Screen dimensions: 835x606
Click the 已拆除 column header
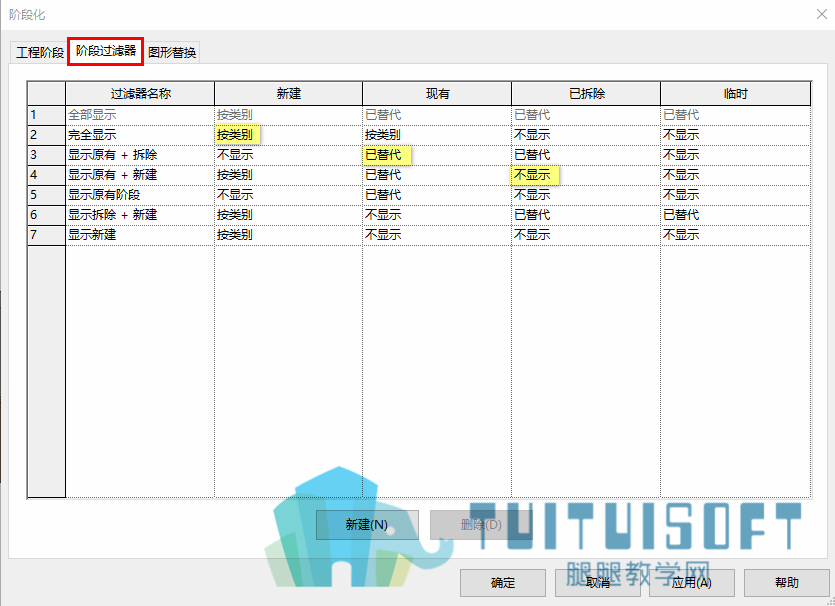click(586, 94)
